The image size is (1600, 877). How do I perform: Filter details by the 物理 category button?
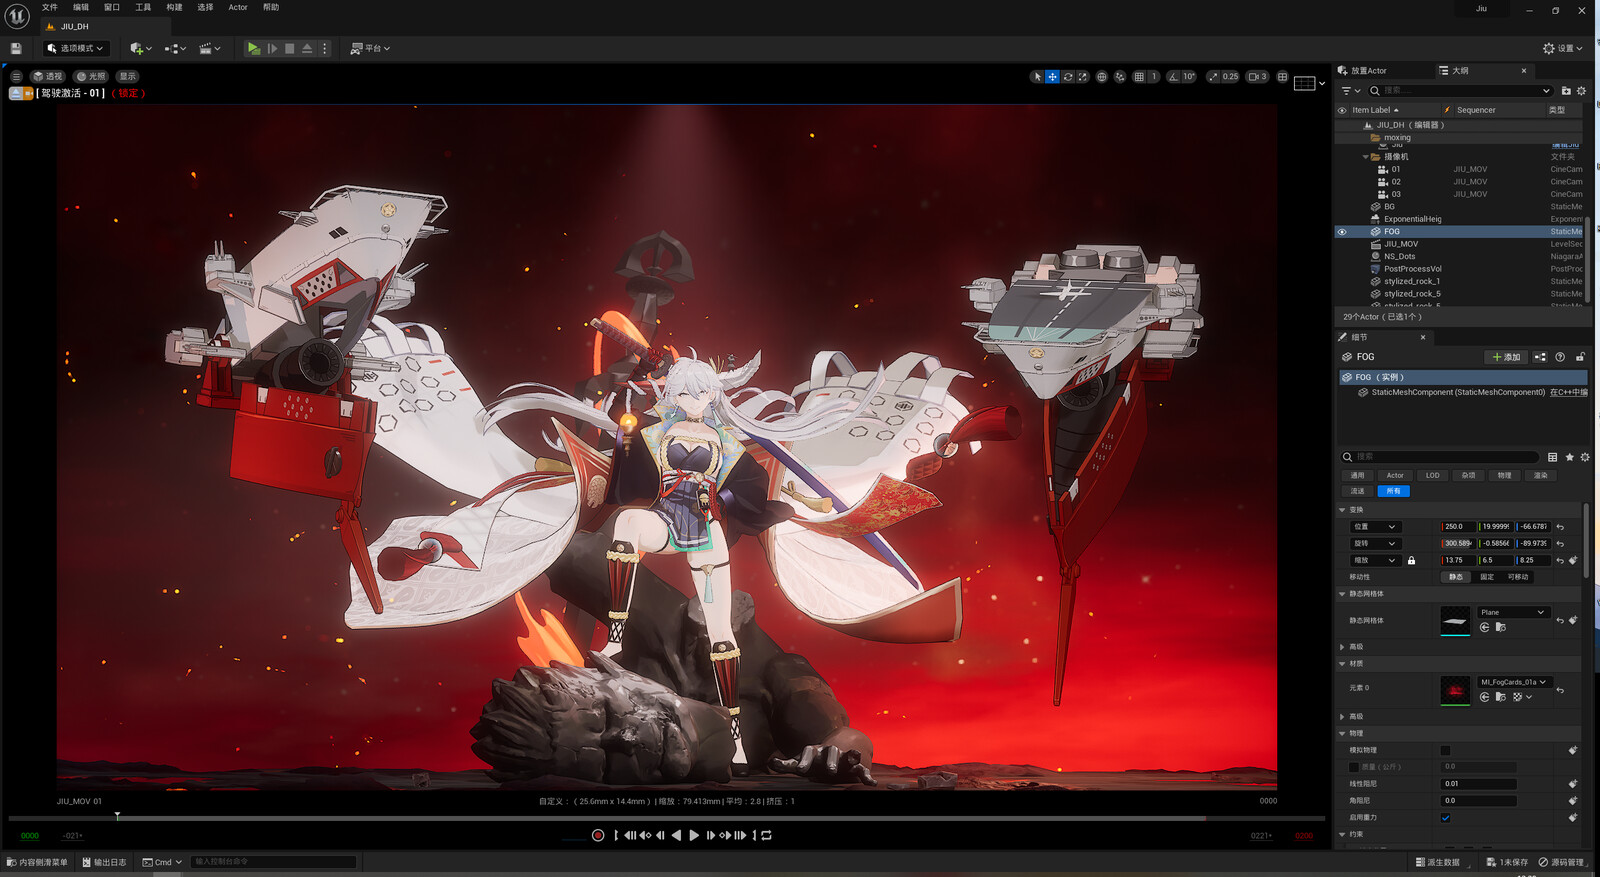click(x=1504, y=476)
